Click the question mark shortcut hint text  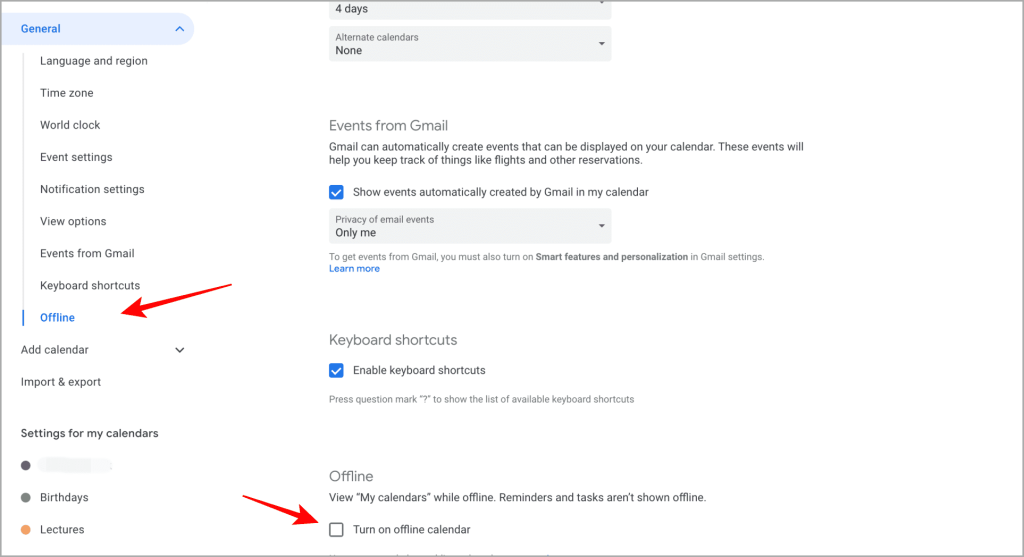tap(481, 399)
